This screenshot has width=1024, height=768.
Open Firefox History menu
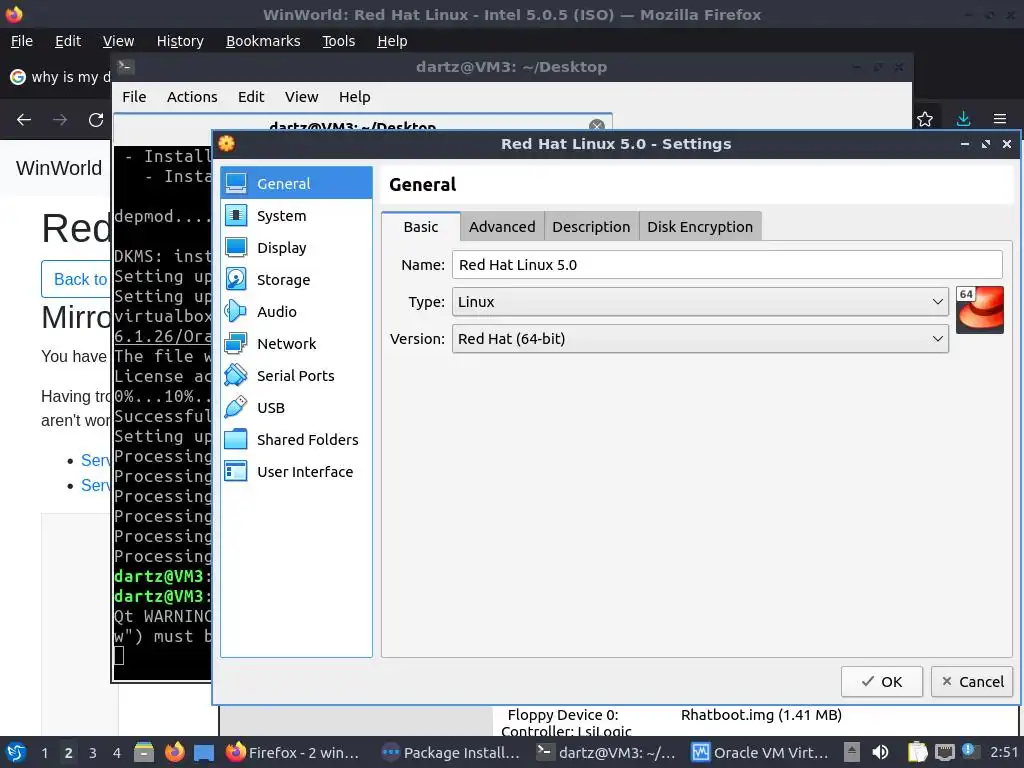pos(180,41)
